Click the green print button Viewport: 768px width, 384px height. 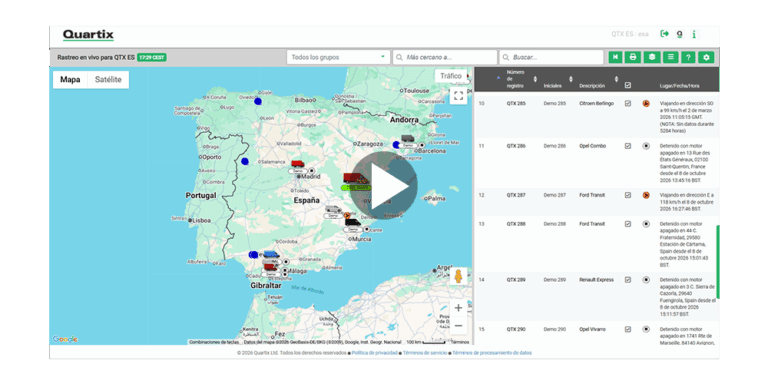pyautogui.click(x=633, y=57)
